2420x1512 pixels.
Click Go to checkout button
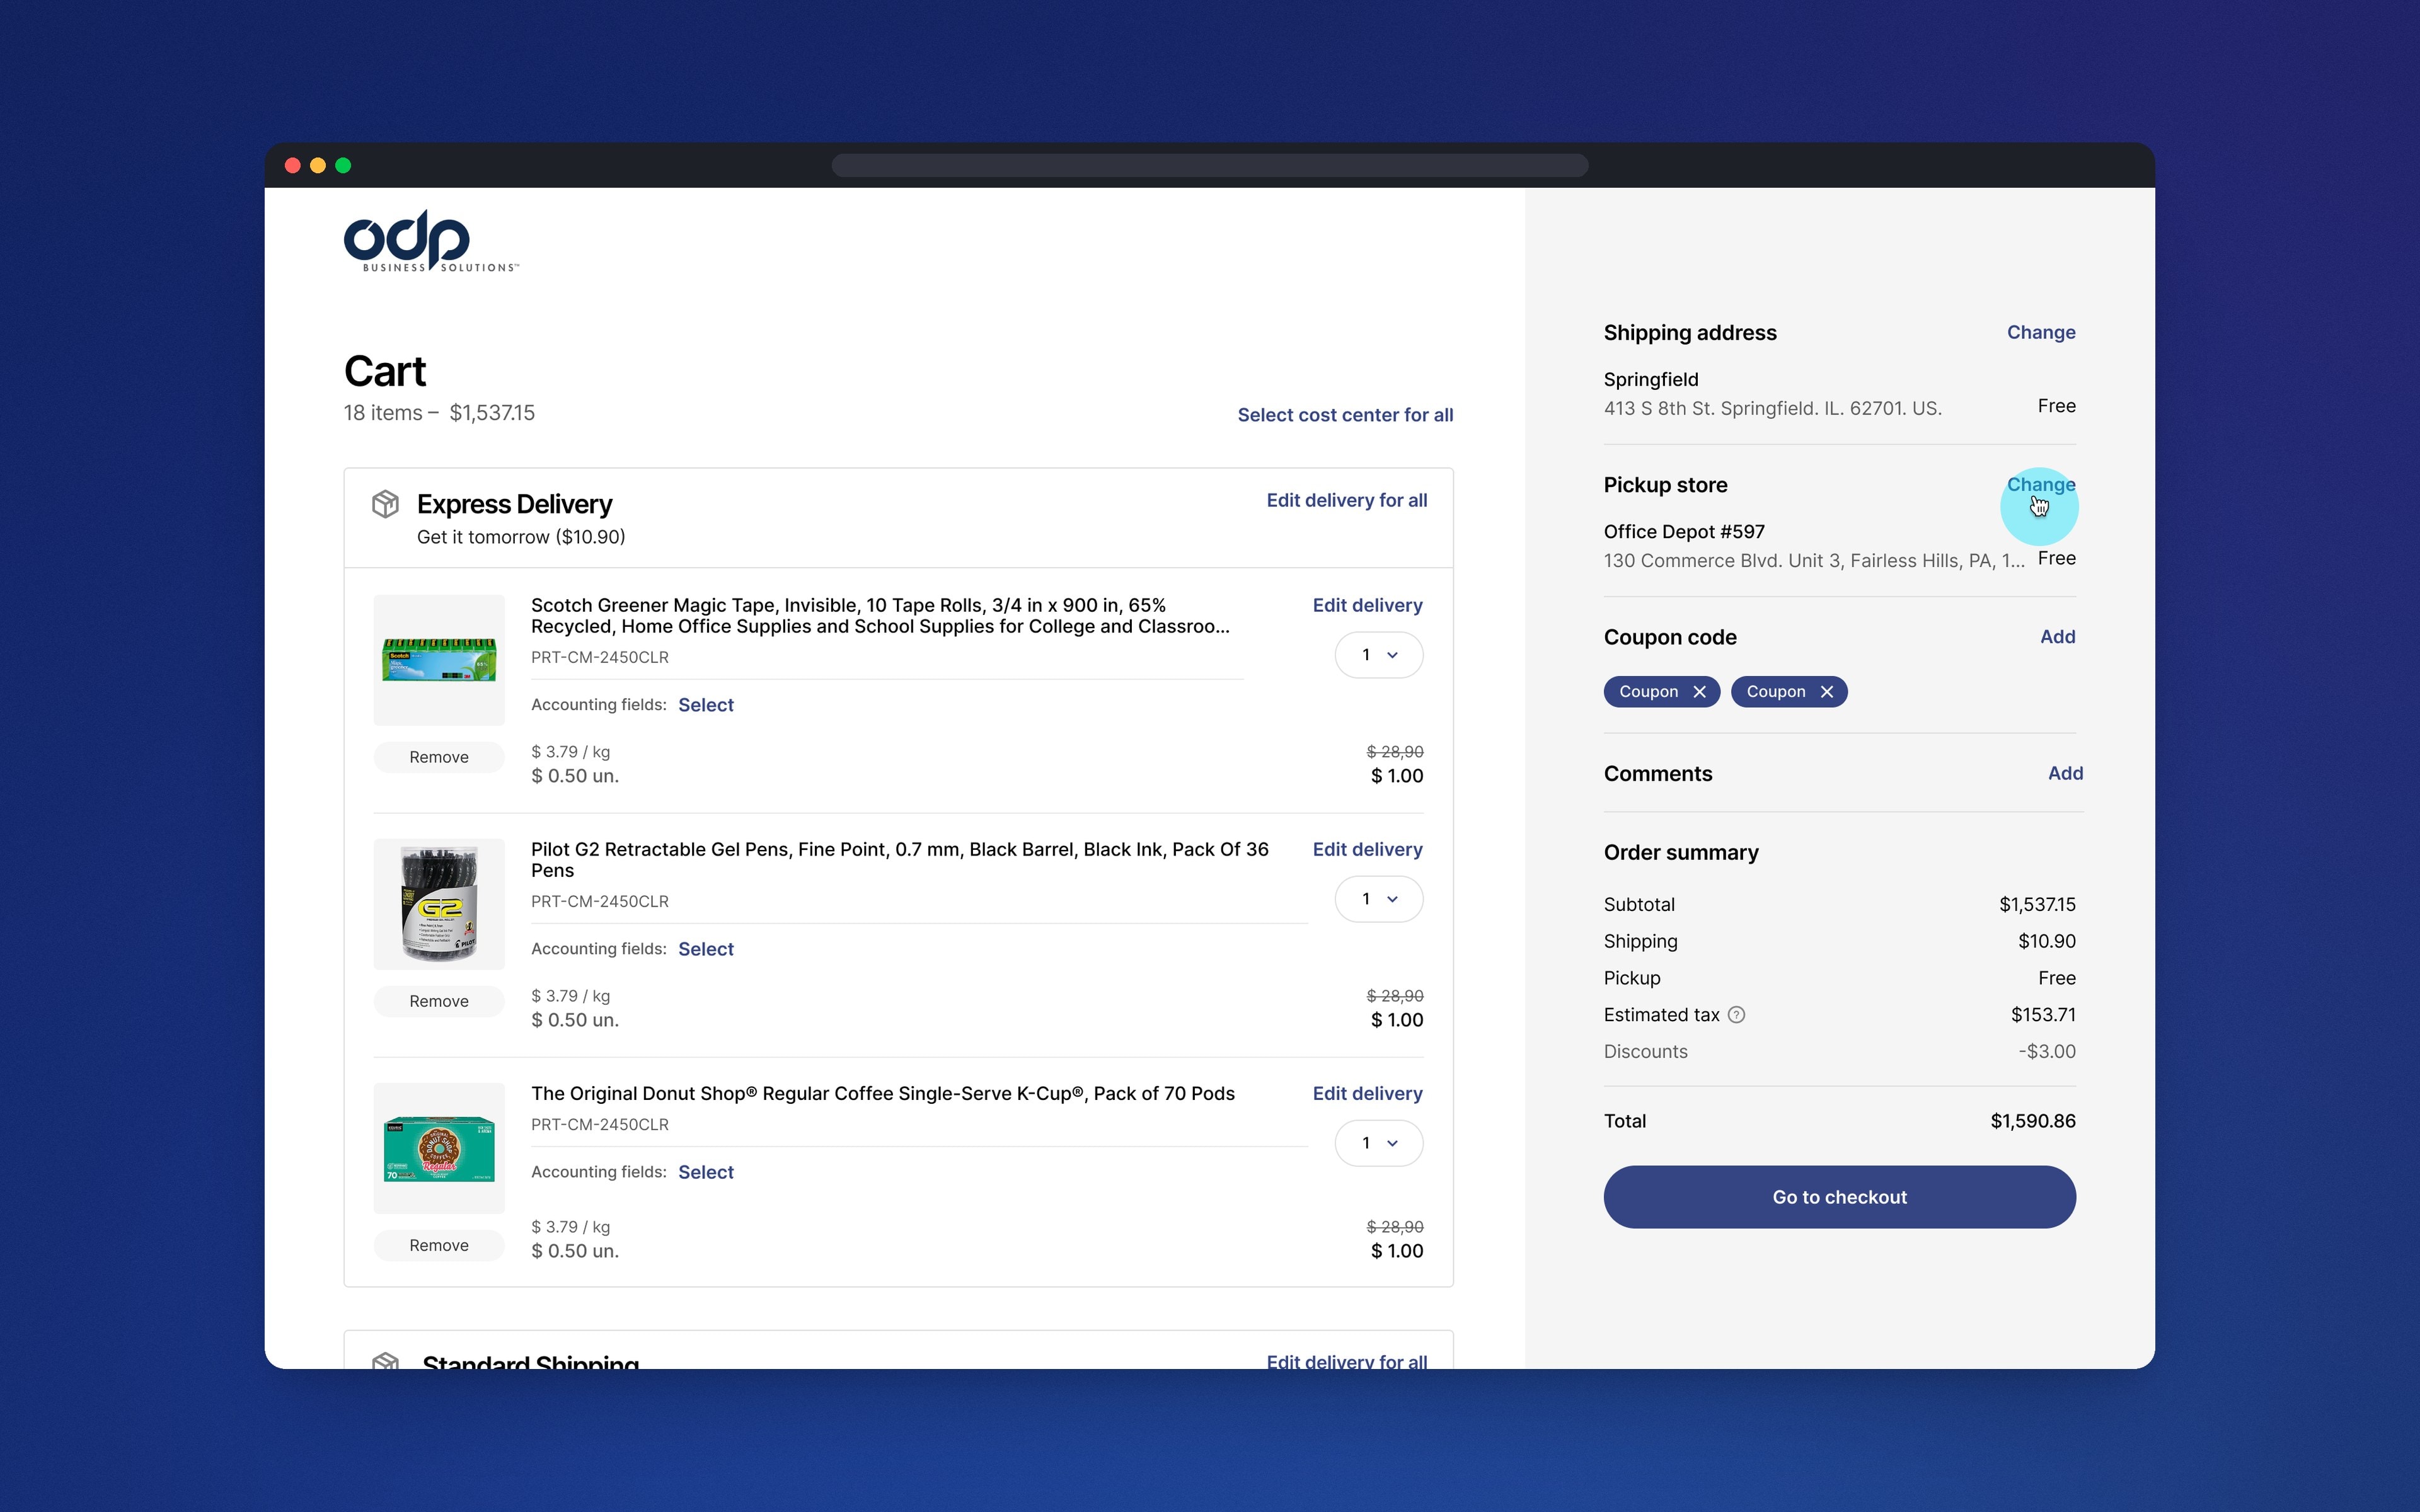pyautogui.click(x=1839, y=1197)
